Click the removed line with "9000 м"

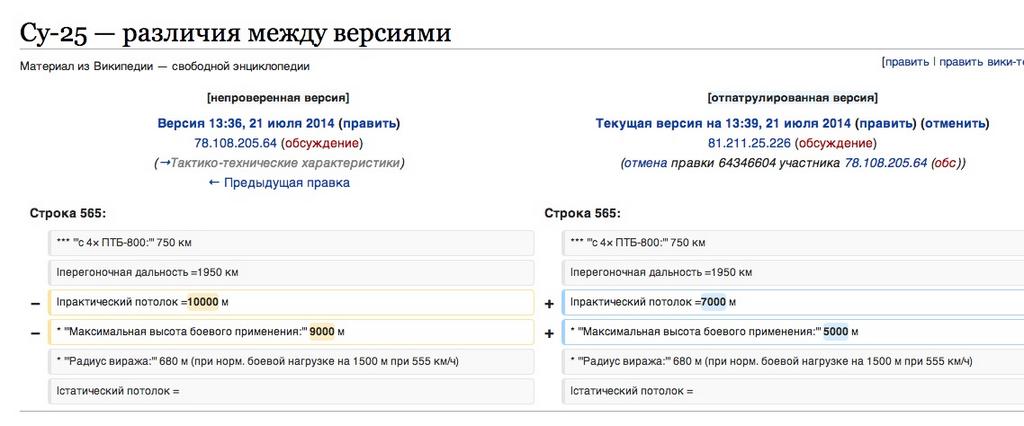tap(290, 332)
